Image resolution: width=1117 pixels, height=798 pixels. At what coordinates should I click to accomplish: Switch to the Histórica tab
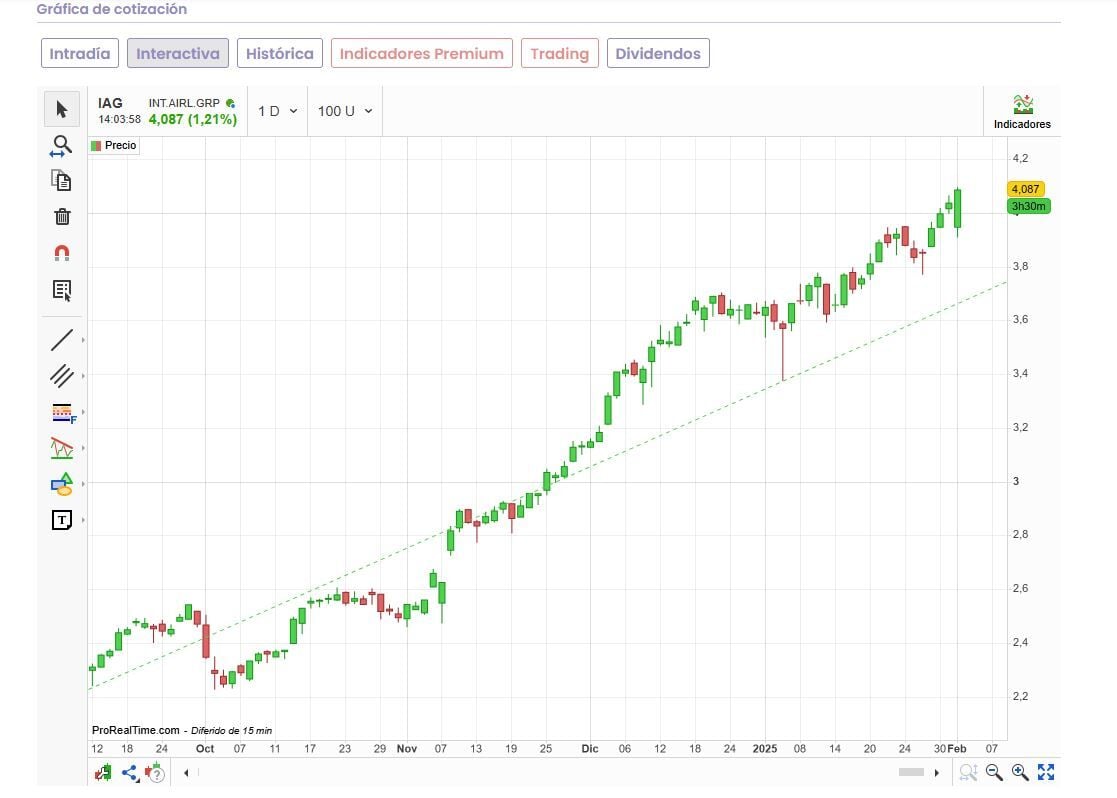[x=280, y=54]
